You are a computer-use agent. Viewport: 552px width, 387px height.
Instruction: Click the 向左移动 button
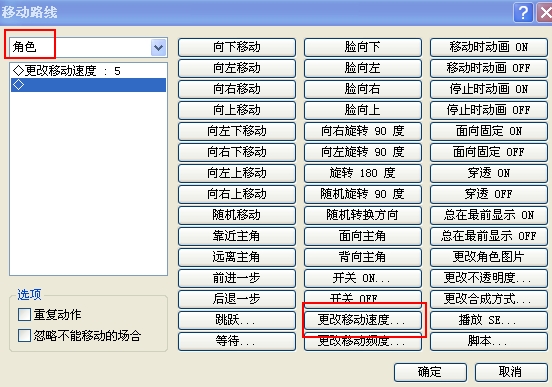click(x=237, y=68)
